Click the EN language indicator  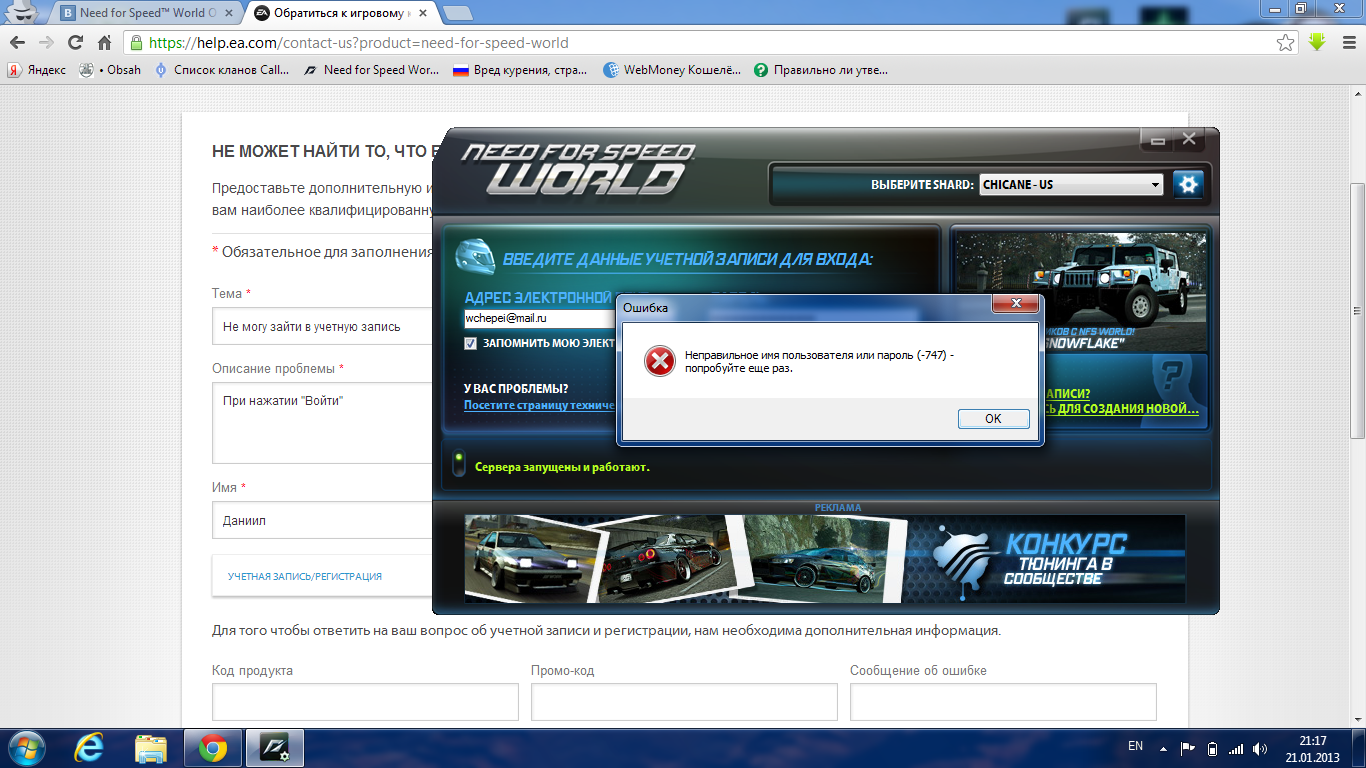[1135, 746]
